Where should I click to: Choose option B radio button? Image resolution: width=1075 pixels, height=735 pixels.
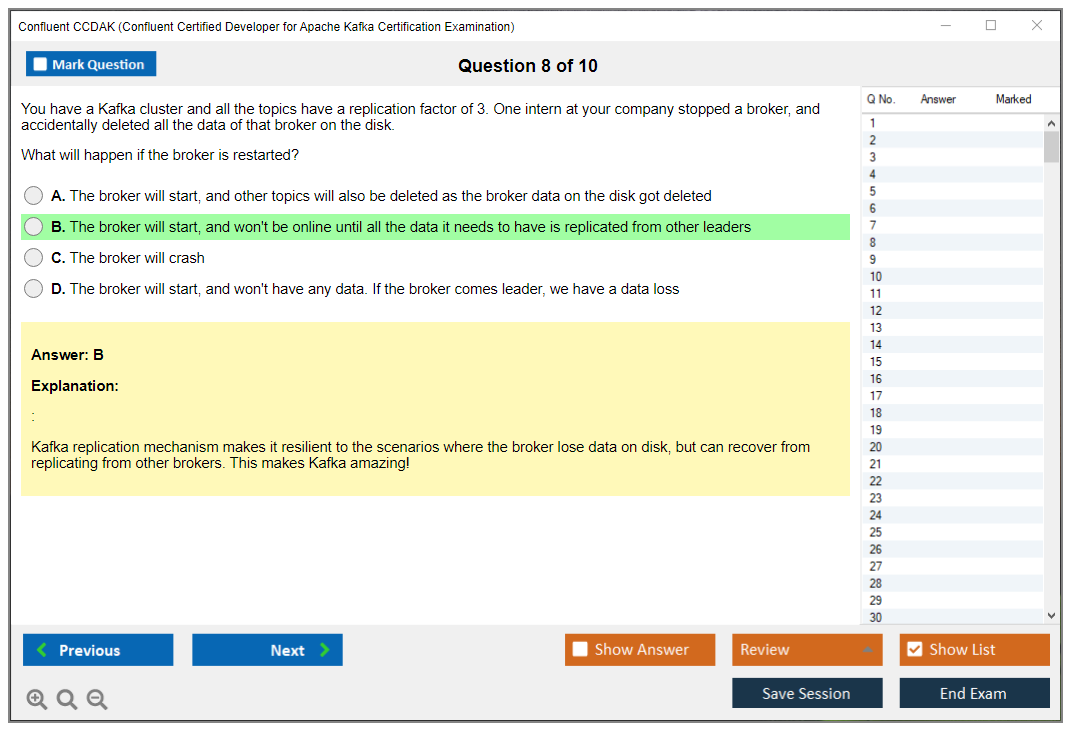coord(34,227)
